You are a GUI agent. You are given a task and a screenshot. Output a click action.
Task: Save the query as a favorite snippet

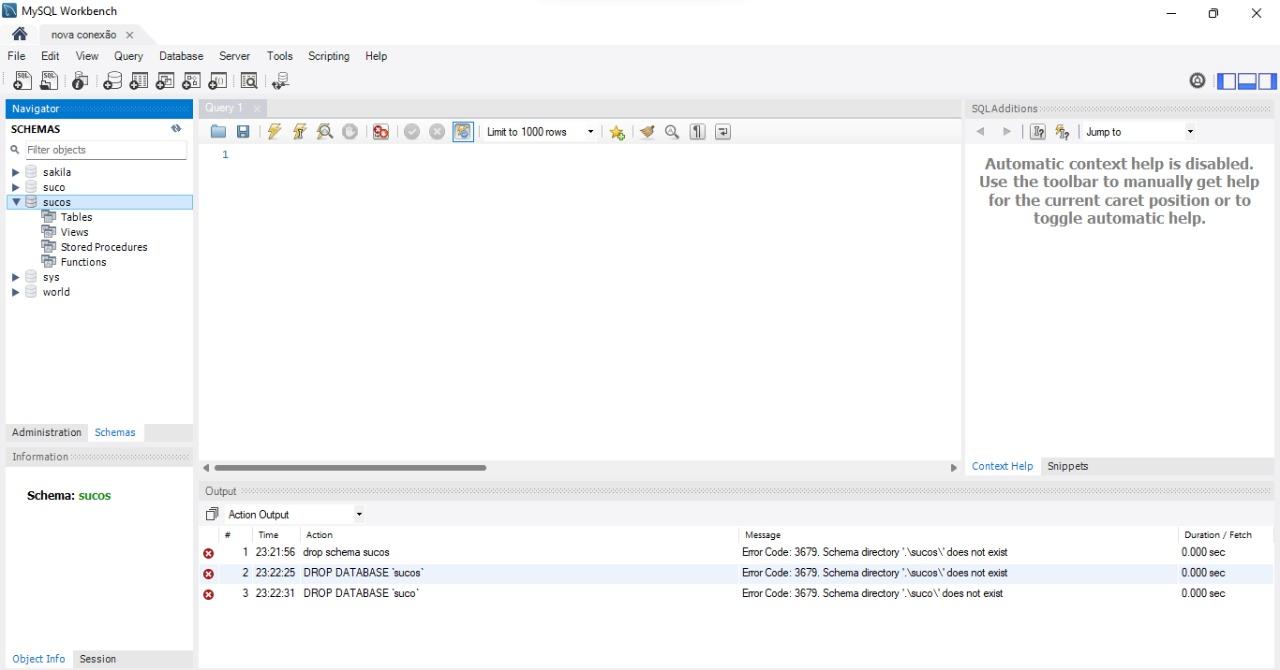617,132
